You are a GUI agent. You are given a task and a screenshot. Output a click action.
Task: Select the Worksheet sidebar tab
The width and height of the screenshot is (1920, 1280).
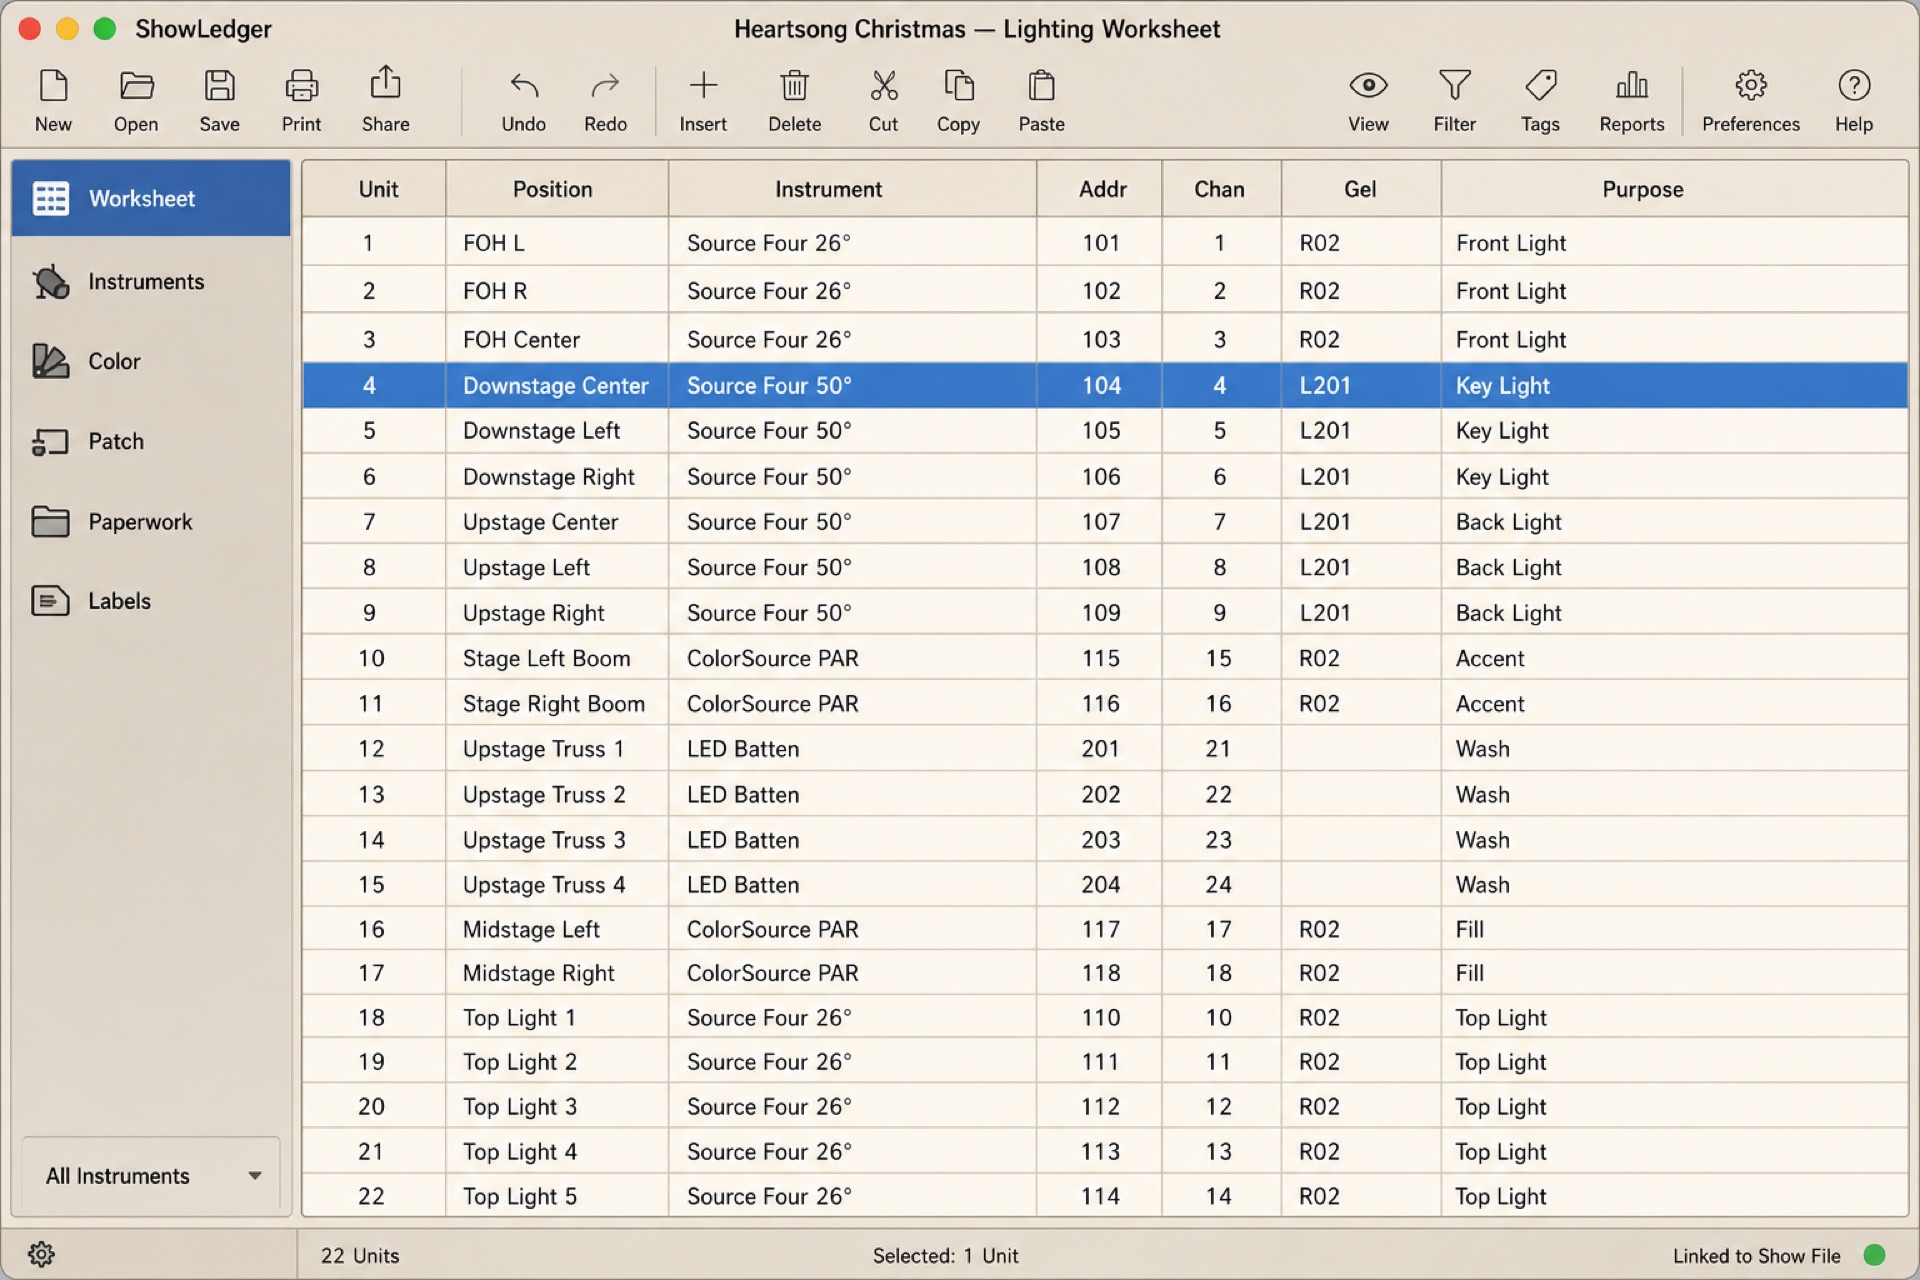[x=151, y=198]
